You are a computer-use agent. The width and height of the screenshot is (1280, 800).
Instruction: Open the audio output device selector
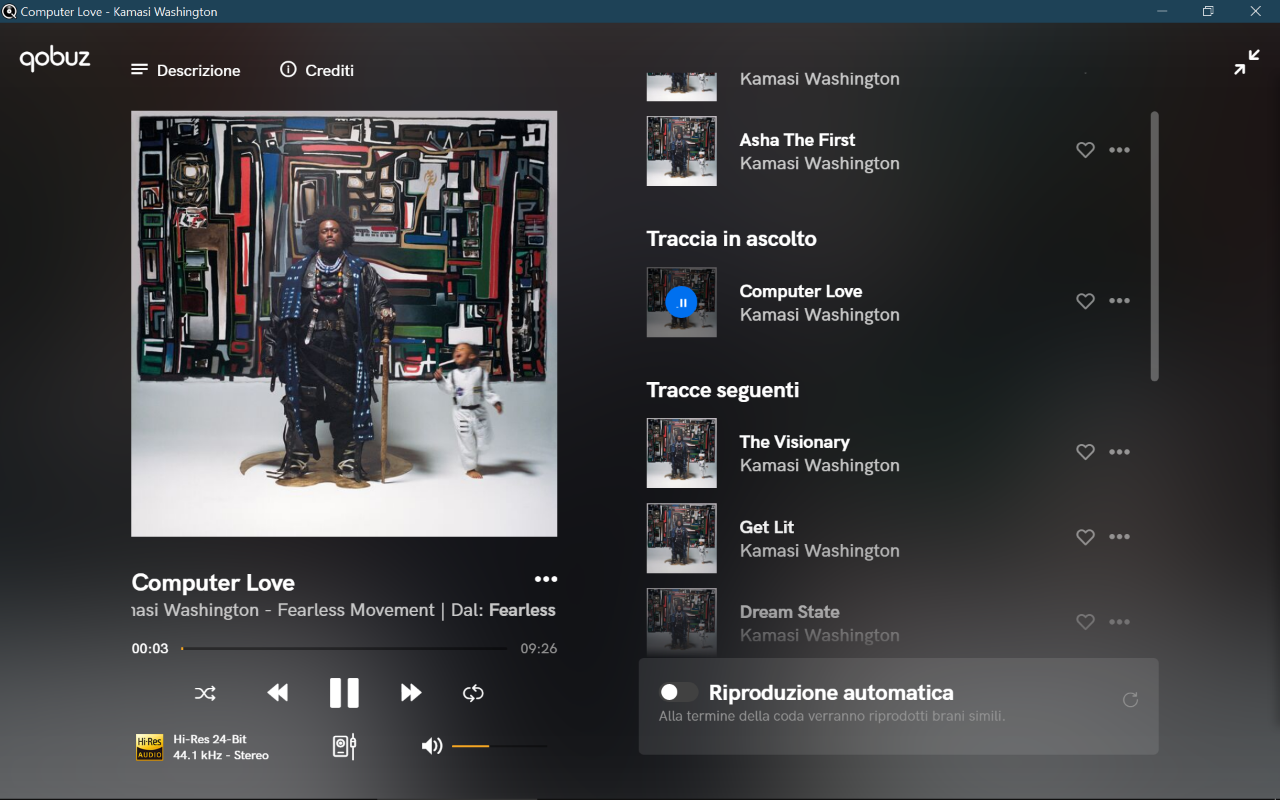[344, 747]
